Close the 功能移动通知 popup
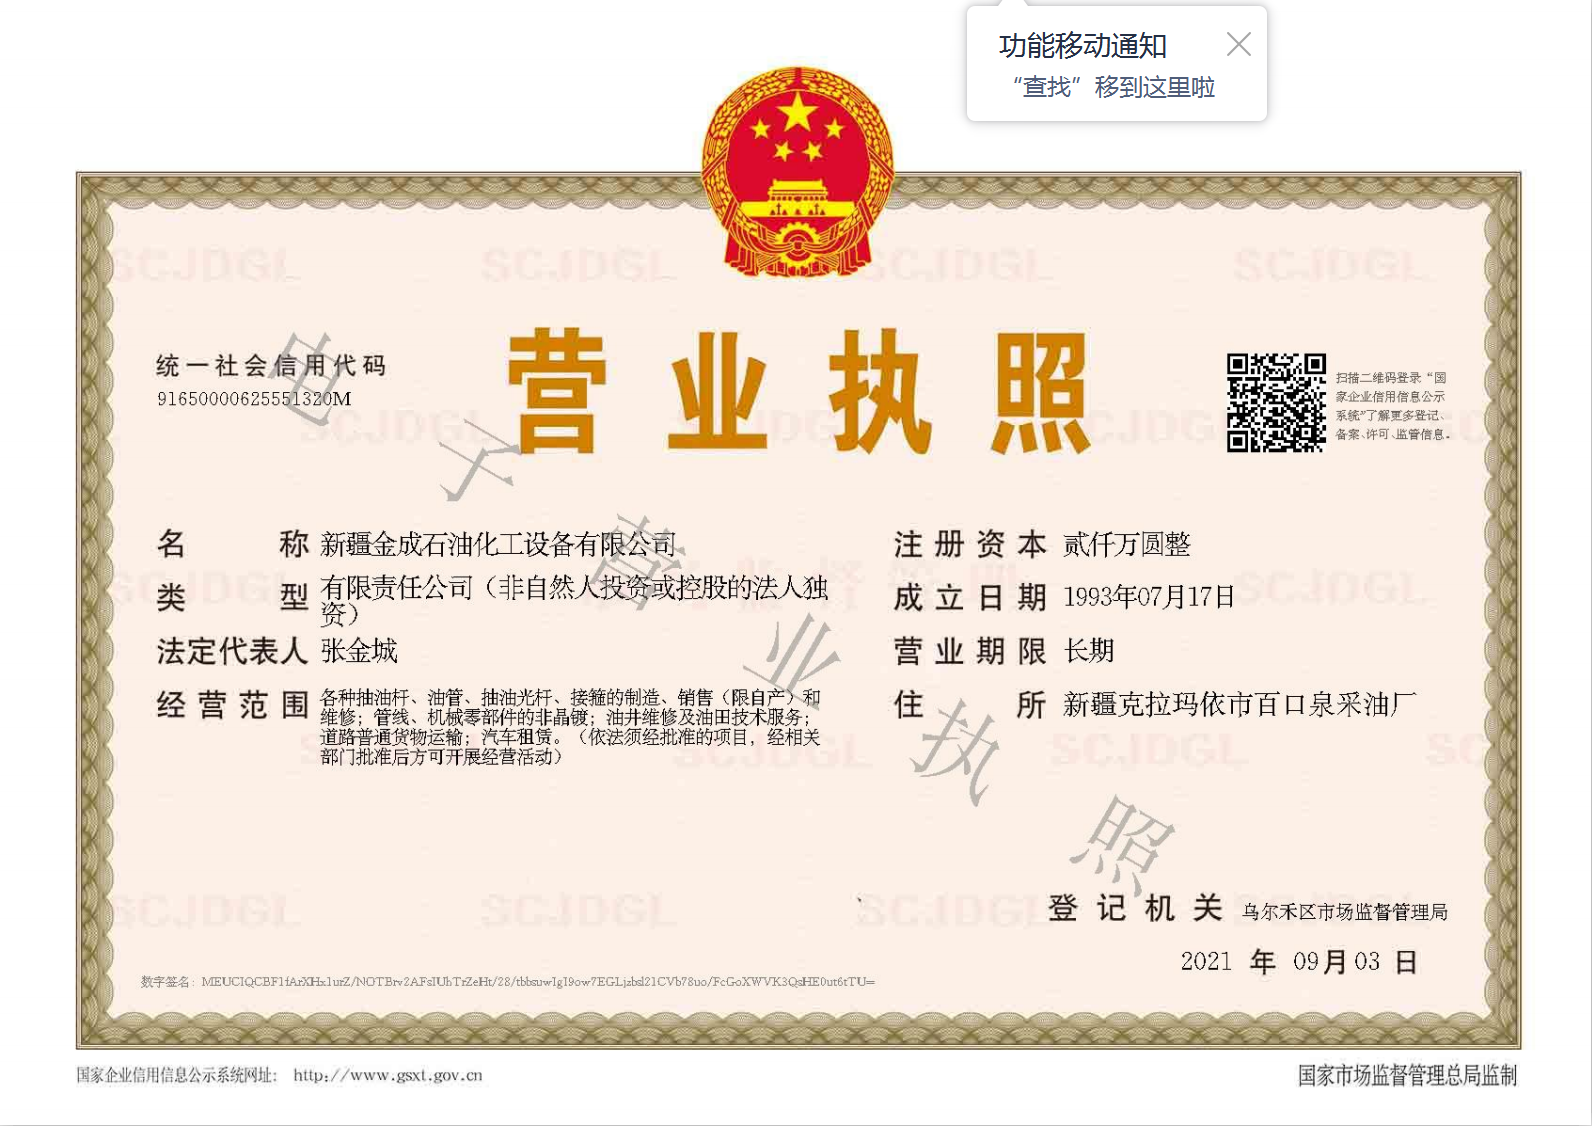The image size is (1592, 1126). [x=1238, y=44]
